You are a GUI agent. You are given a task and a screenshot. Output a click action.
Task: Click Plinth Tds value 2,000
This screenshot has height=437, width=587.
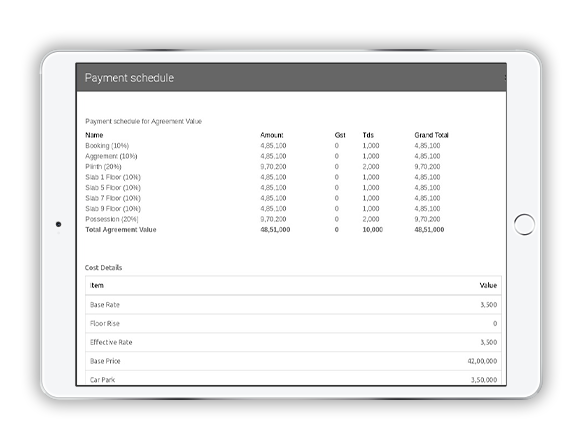coord(371,167)
